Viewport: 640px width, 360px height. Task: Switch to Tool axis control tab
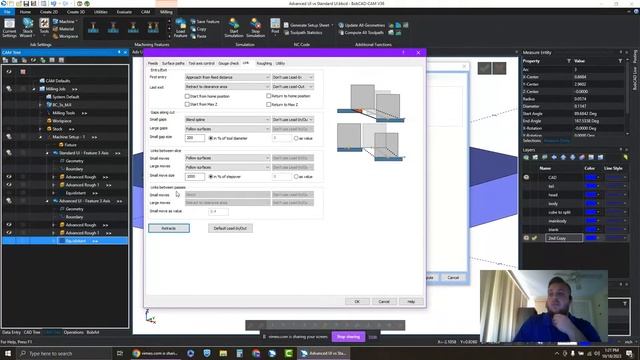[x=202, y=63]
